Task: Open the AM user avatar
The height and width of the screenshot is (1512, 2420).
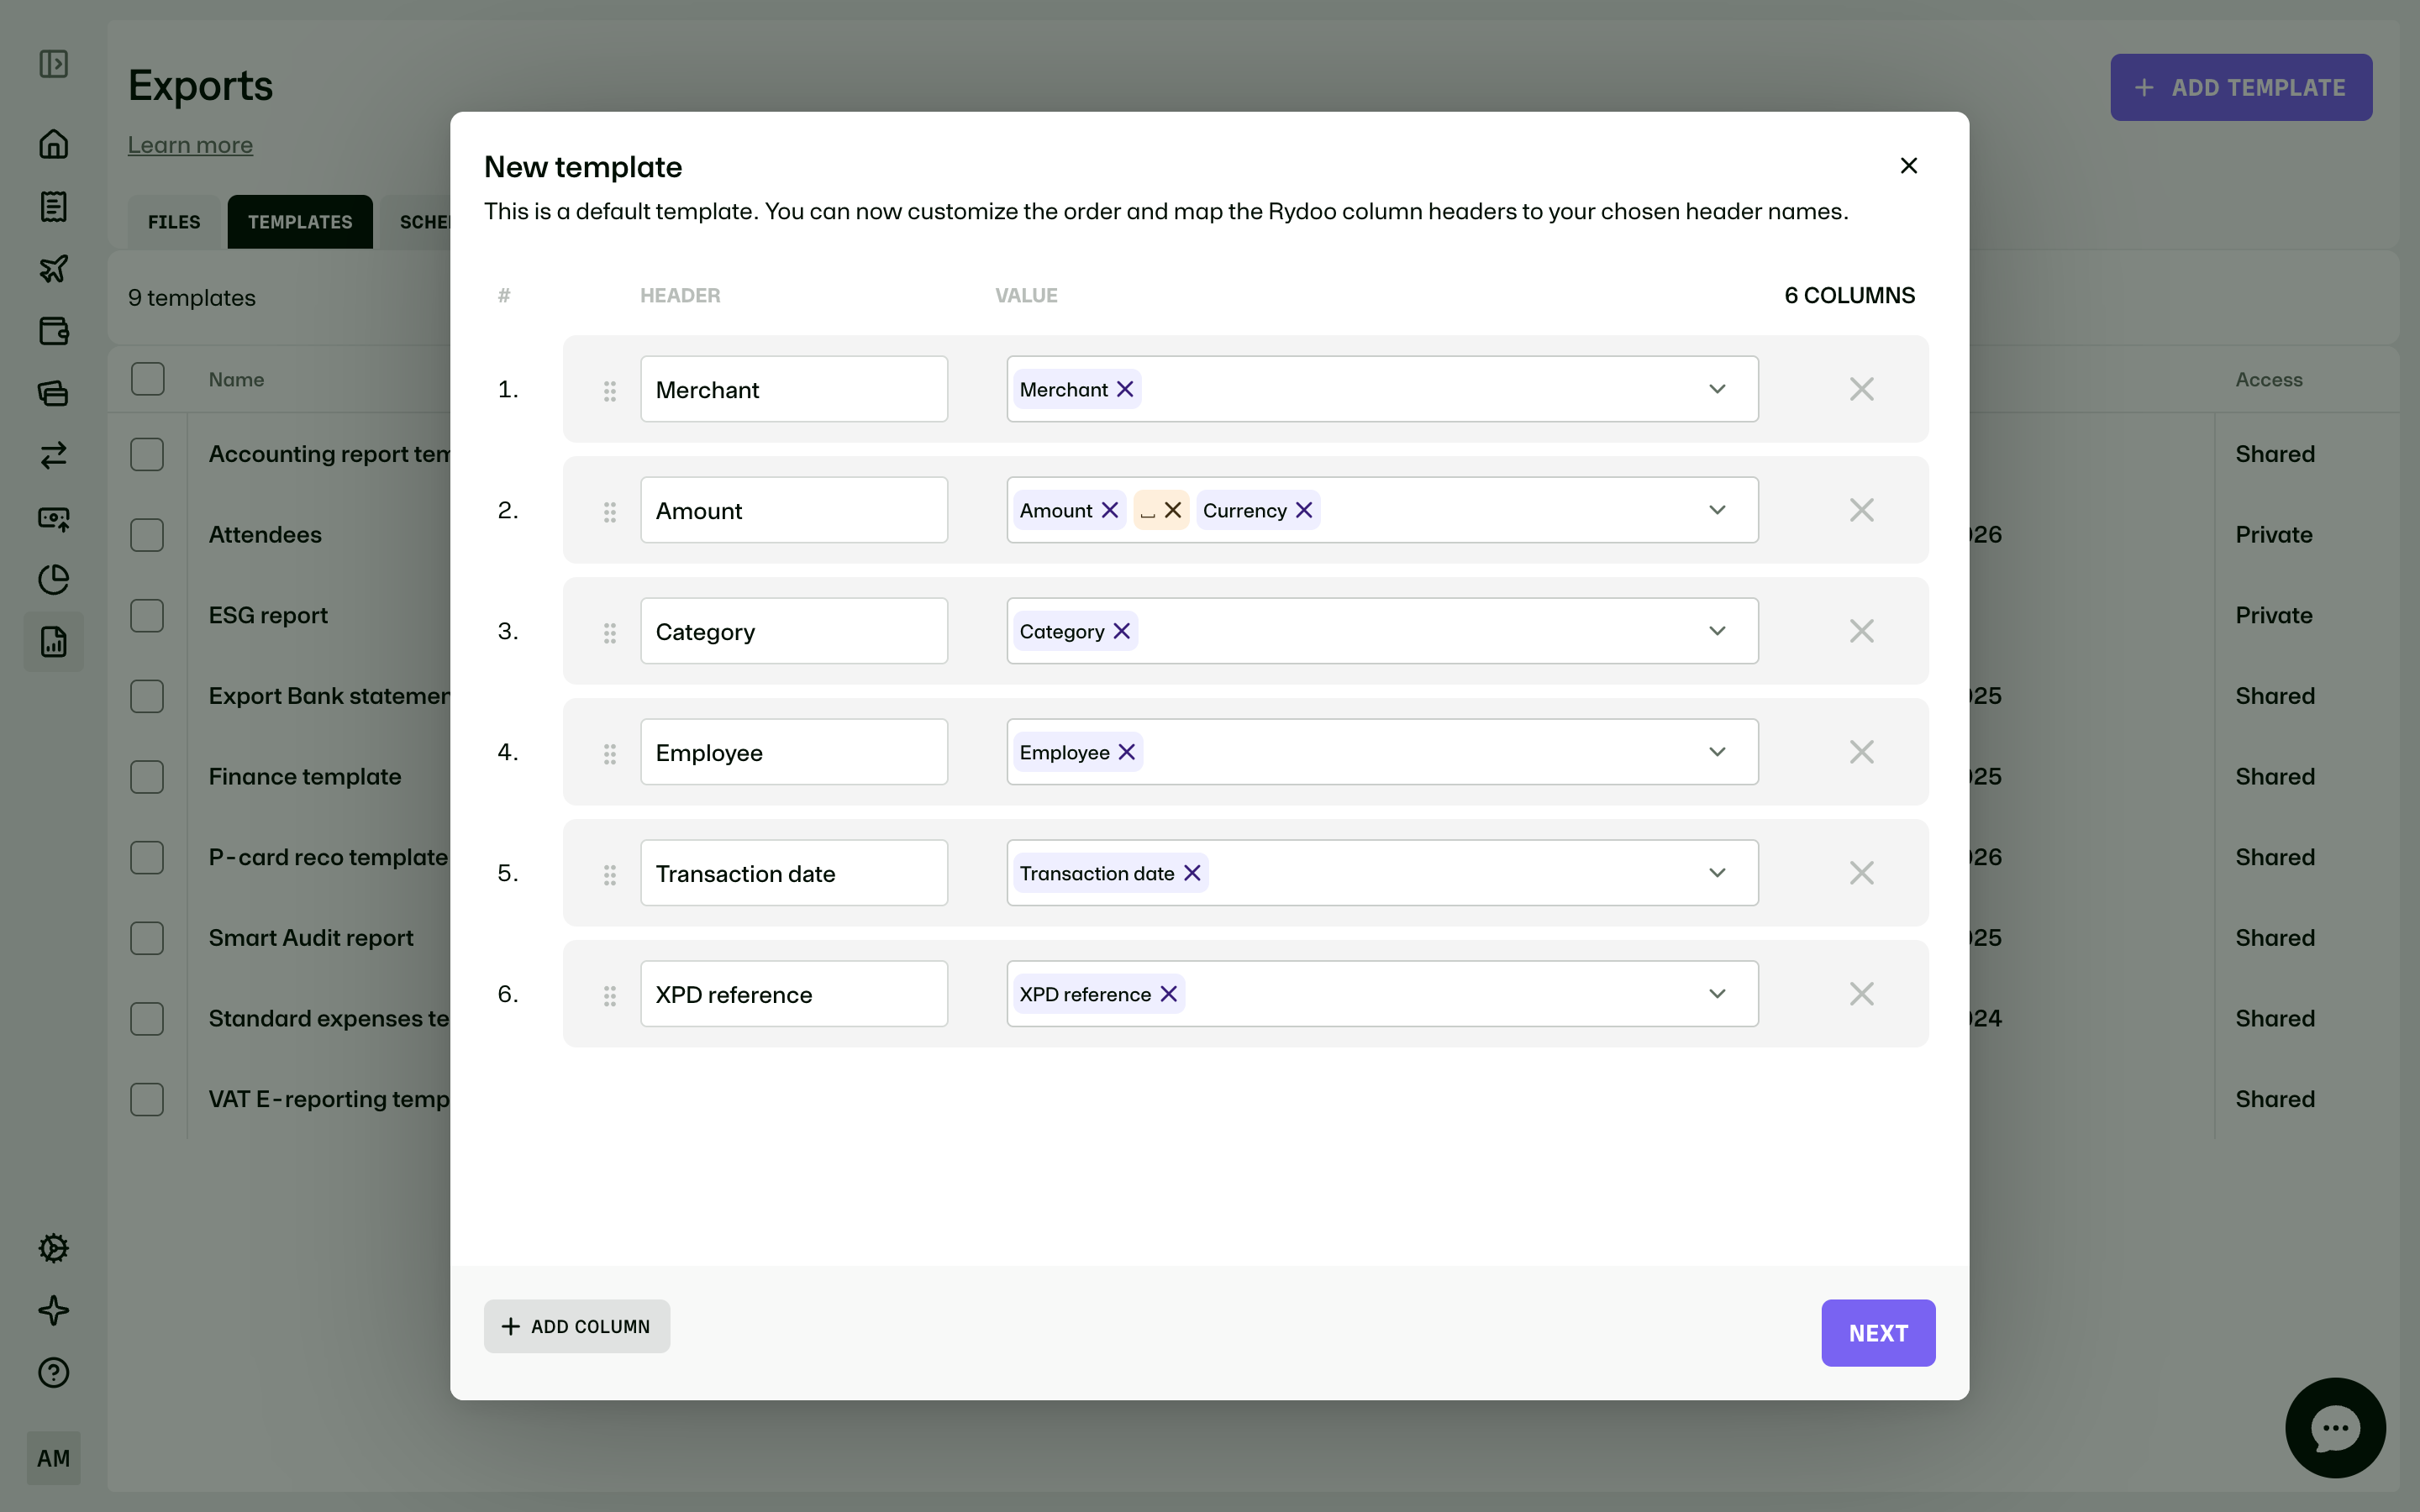Action: pyautogui.click(x=53, y=1458)
